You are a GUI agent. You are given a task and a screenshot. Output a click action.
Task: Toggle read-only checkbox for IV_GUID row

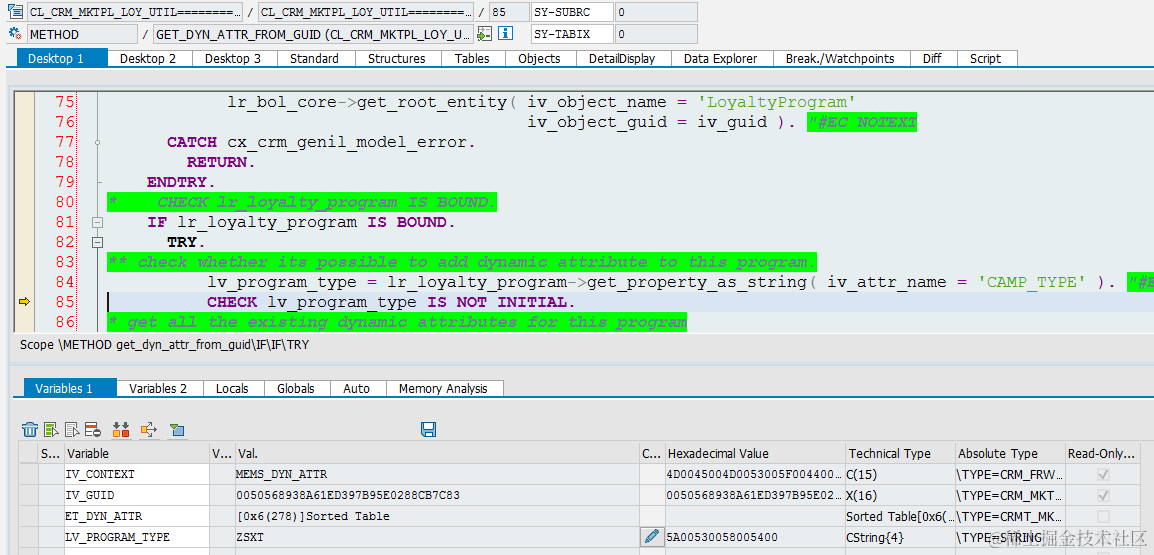pos(1102,495)
